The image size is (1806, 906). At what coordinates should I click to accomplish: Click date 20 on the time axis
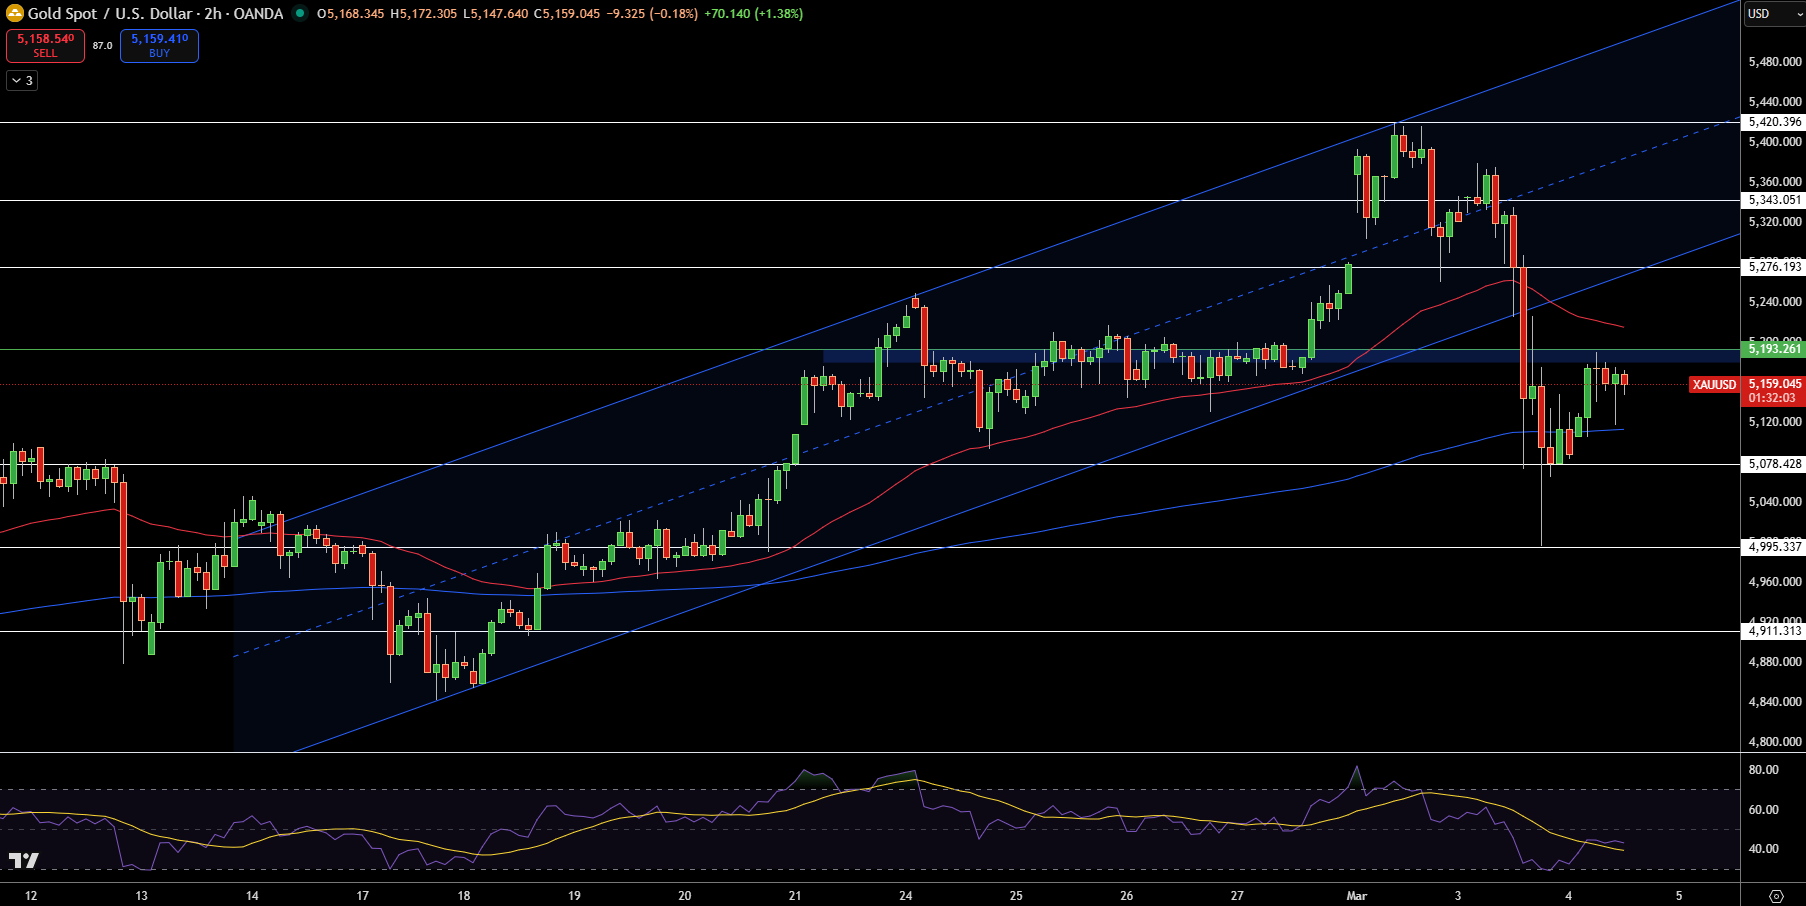point(685,896)
